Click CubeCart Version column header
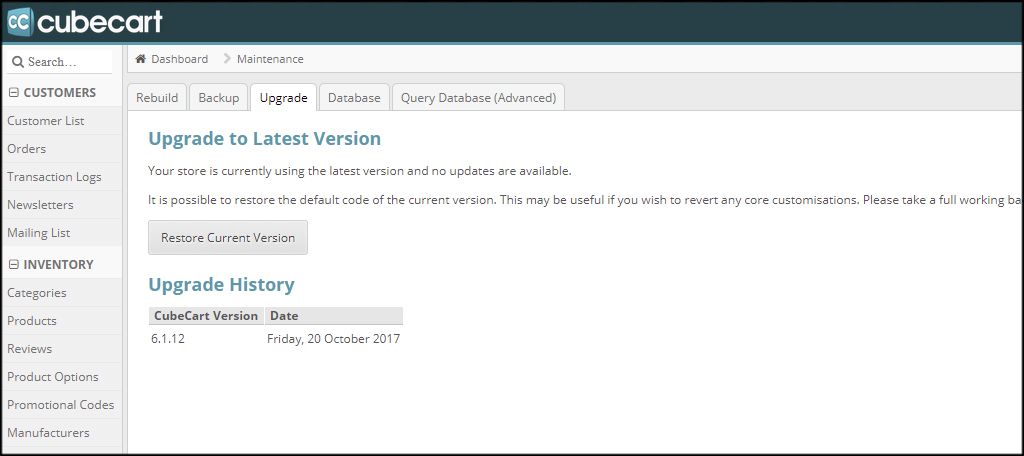The height and width of the screenshot is (456, 1024). pyautogui.click(x=206, y=316)
